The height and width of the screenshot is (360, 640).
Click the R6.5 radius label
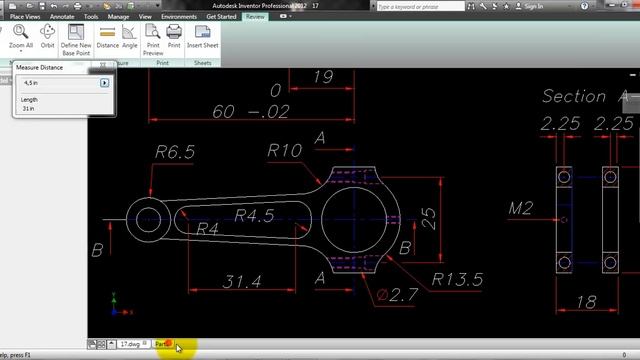pos(175,152)
